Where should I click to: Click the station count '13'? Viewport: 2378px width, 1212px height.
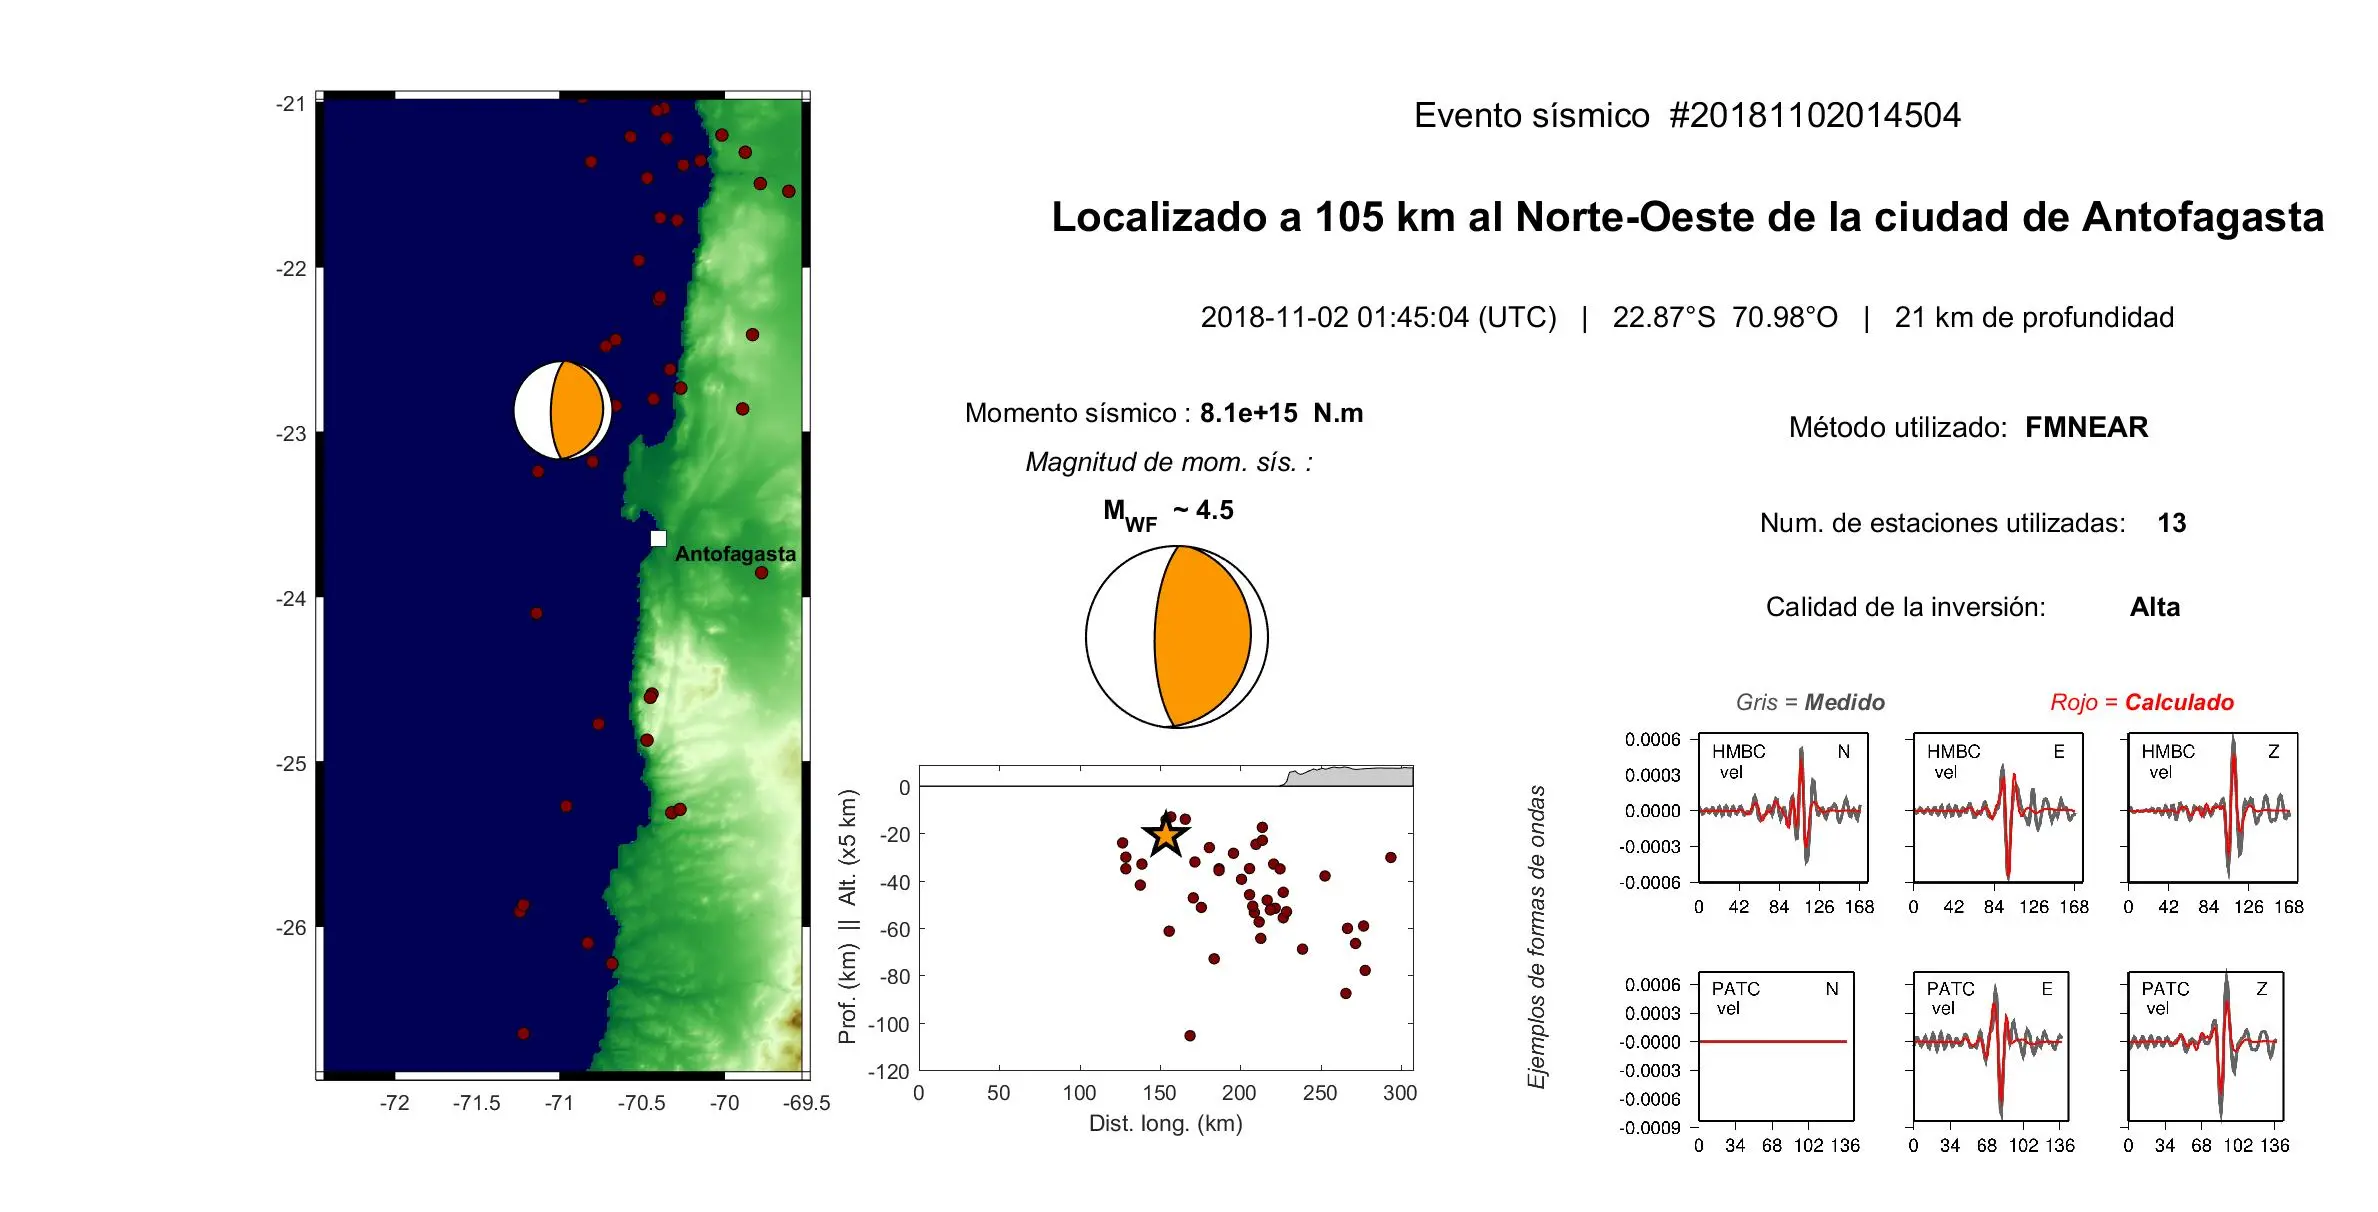click(x=2171, y=523)
